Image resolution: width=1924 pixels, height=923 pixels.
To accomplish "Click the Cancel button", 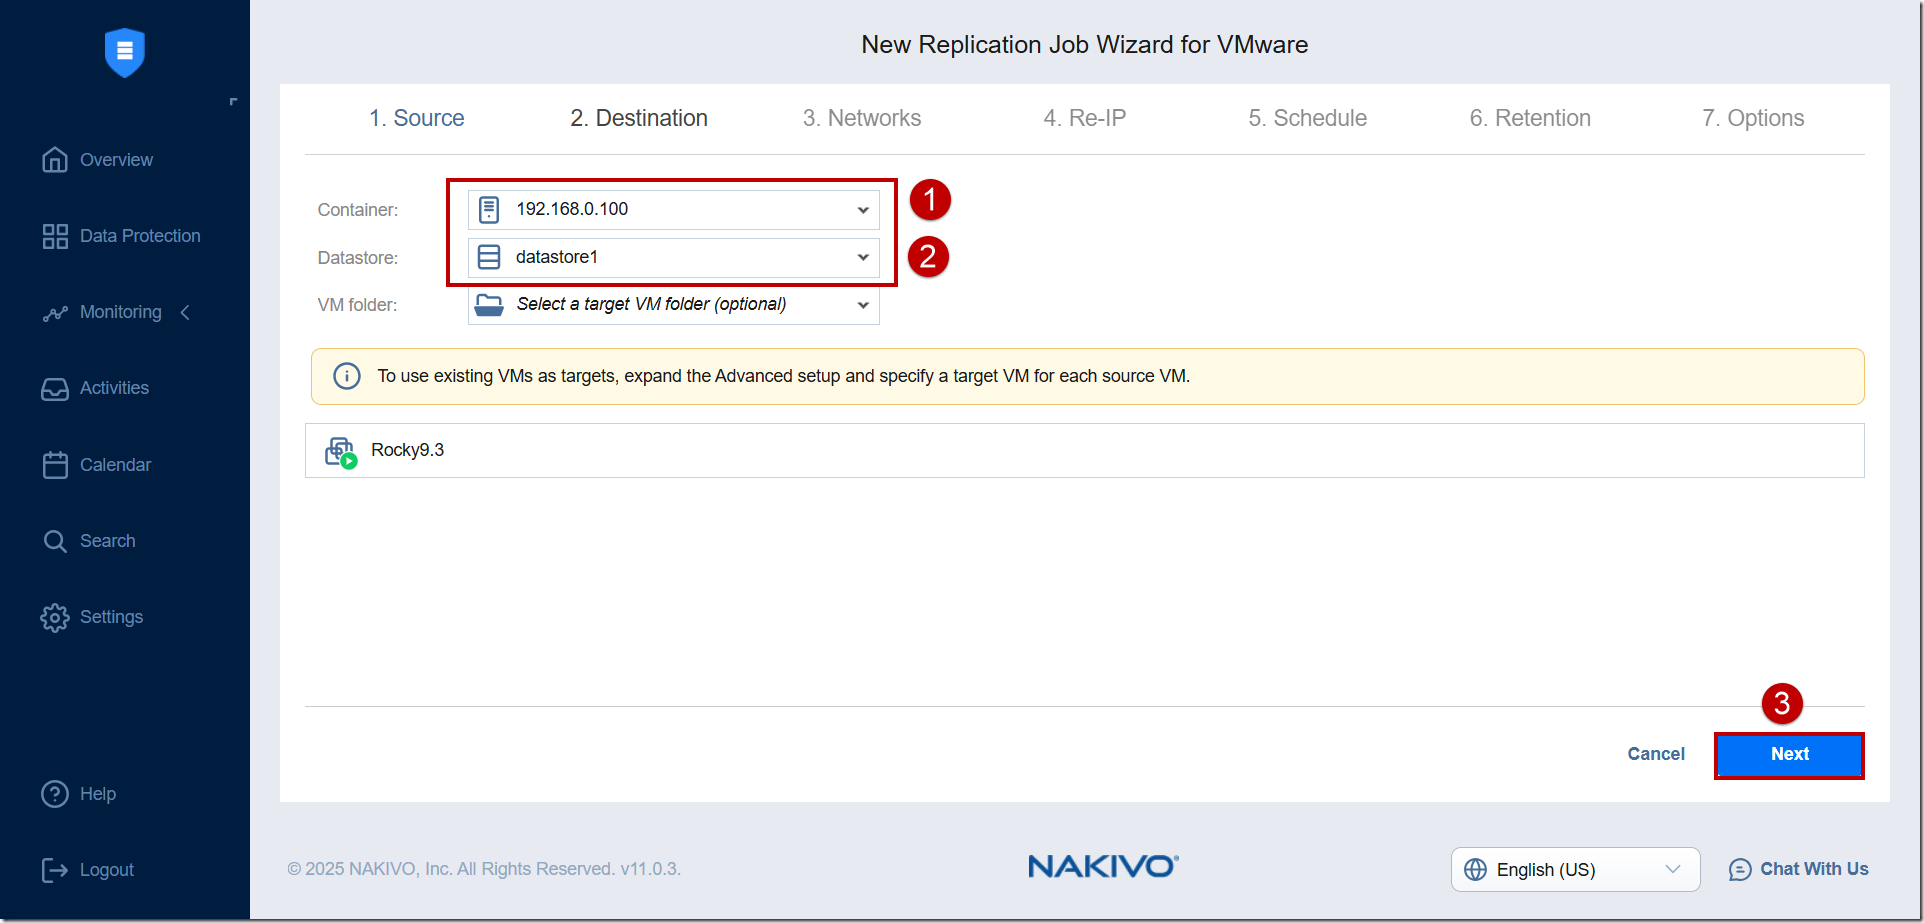I will (x=1656, y=754).
